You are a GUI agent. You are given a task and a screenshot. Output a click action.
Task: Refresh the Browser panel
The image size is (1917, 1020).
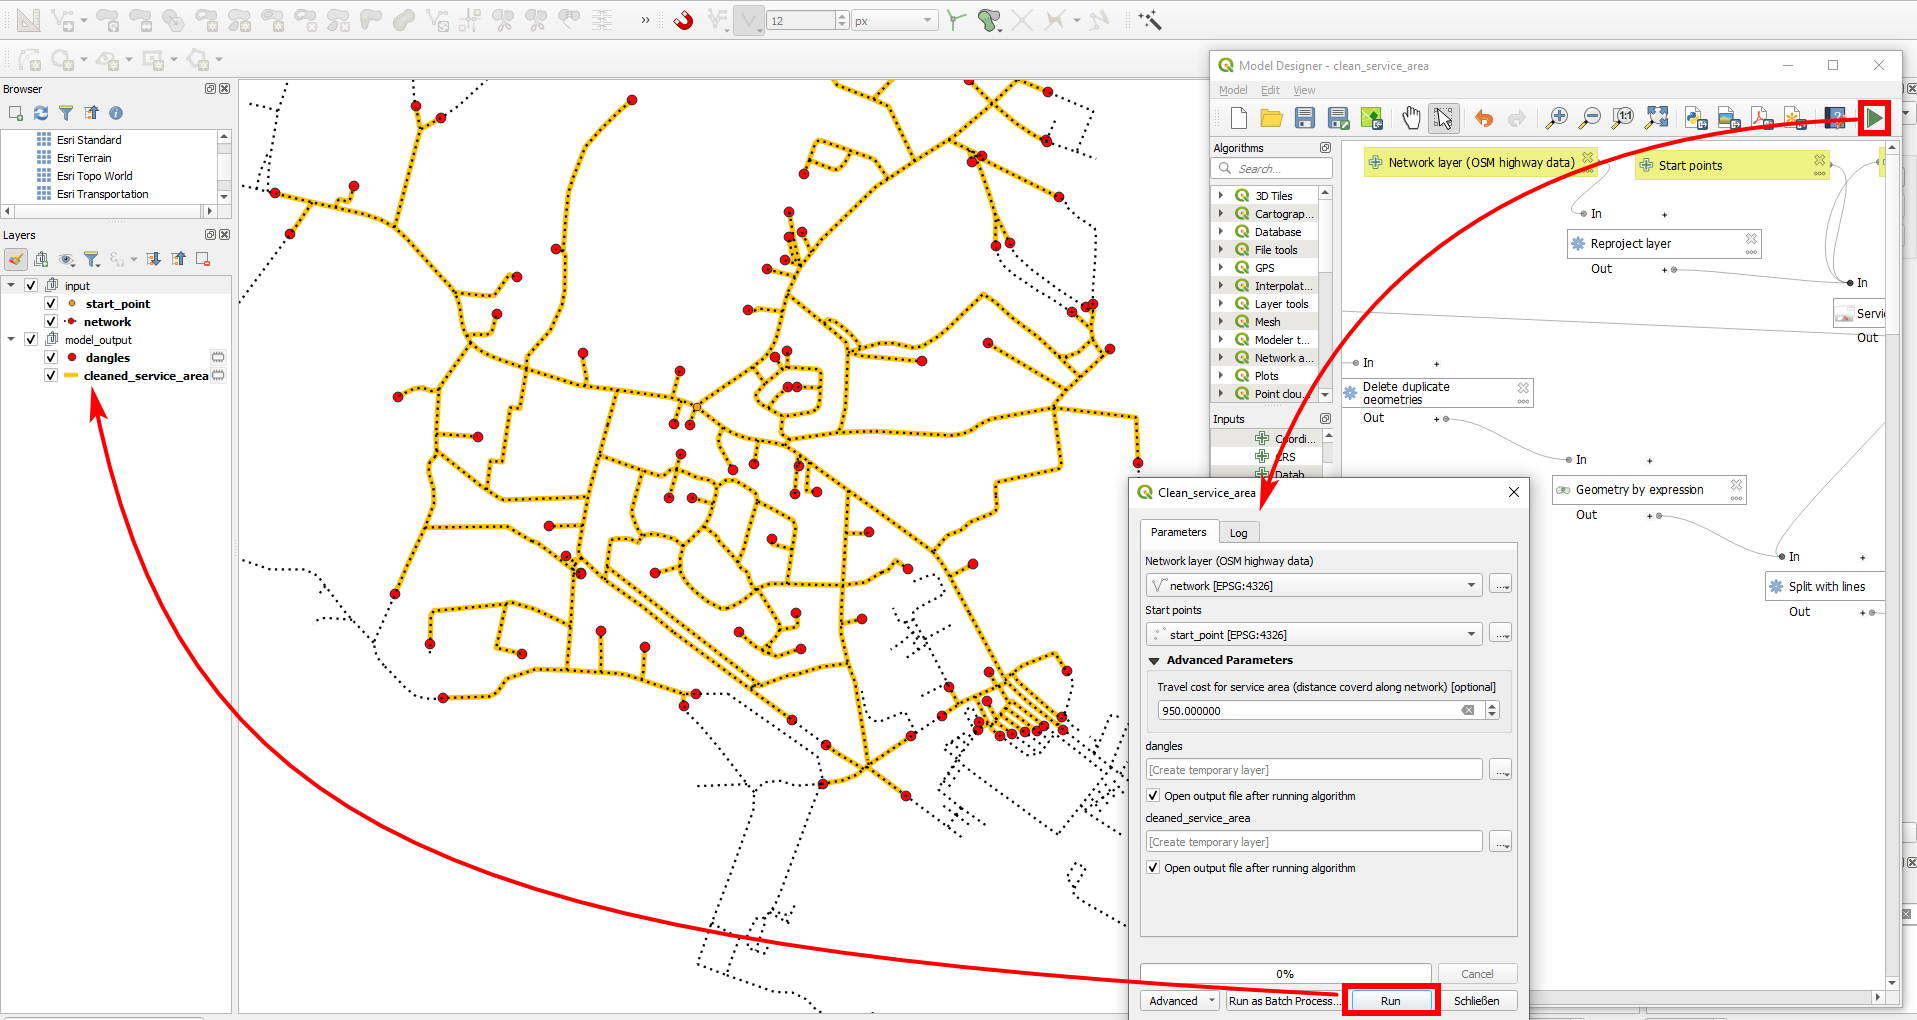pos(41,113)
